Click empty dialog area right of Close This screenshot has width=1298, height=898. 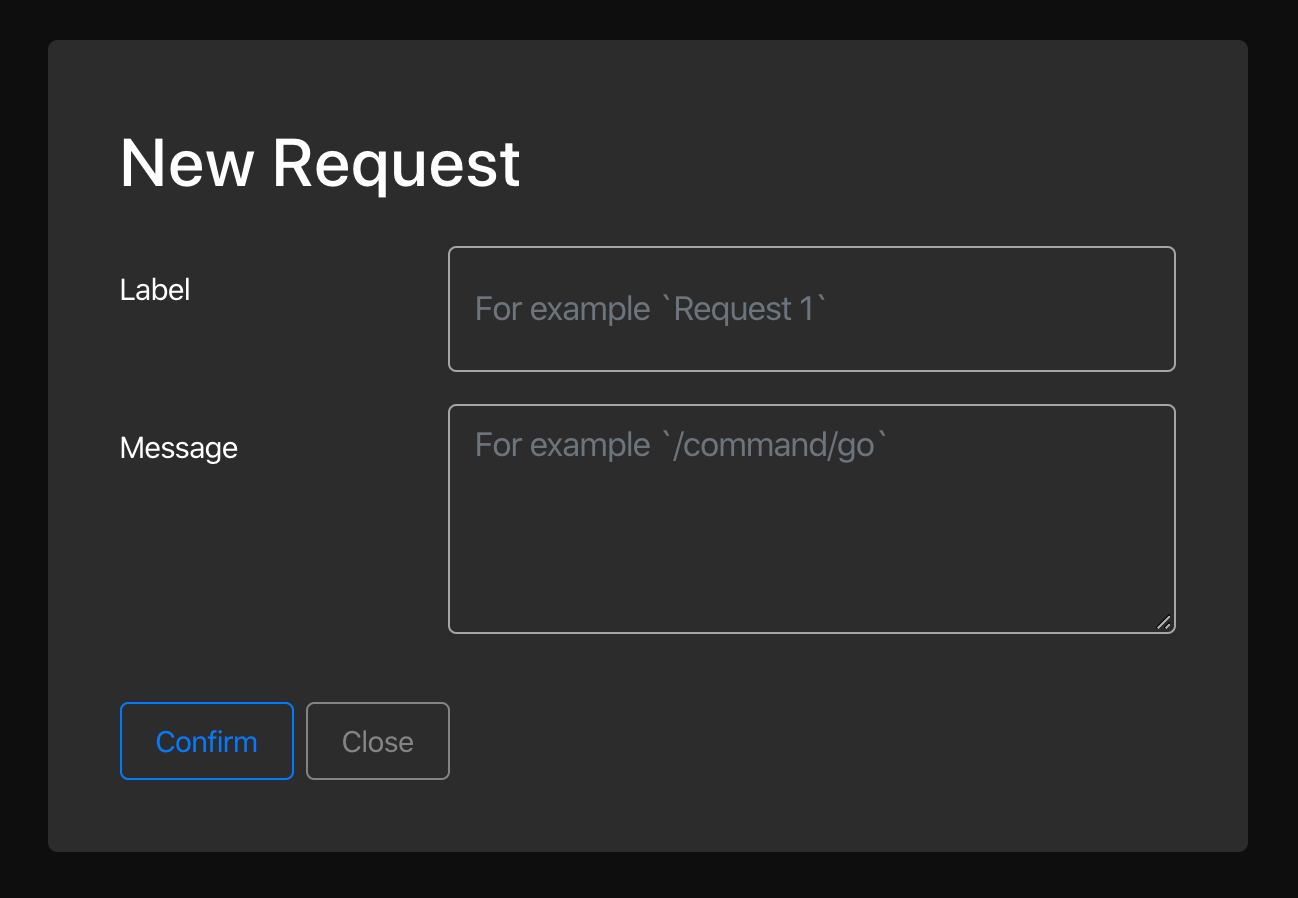pyautogui.click(x=800, y=741)
